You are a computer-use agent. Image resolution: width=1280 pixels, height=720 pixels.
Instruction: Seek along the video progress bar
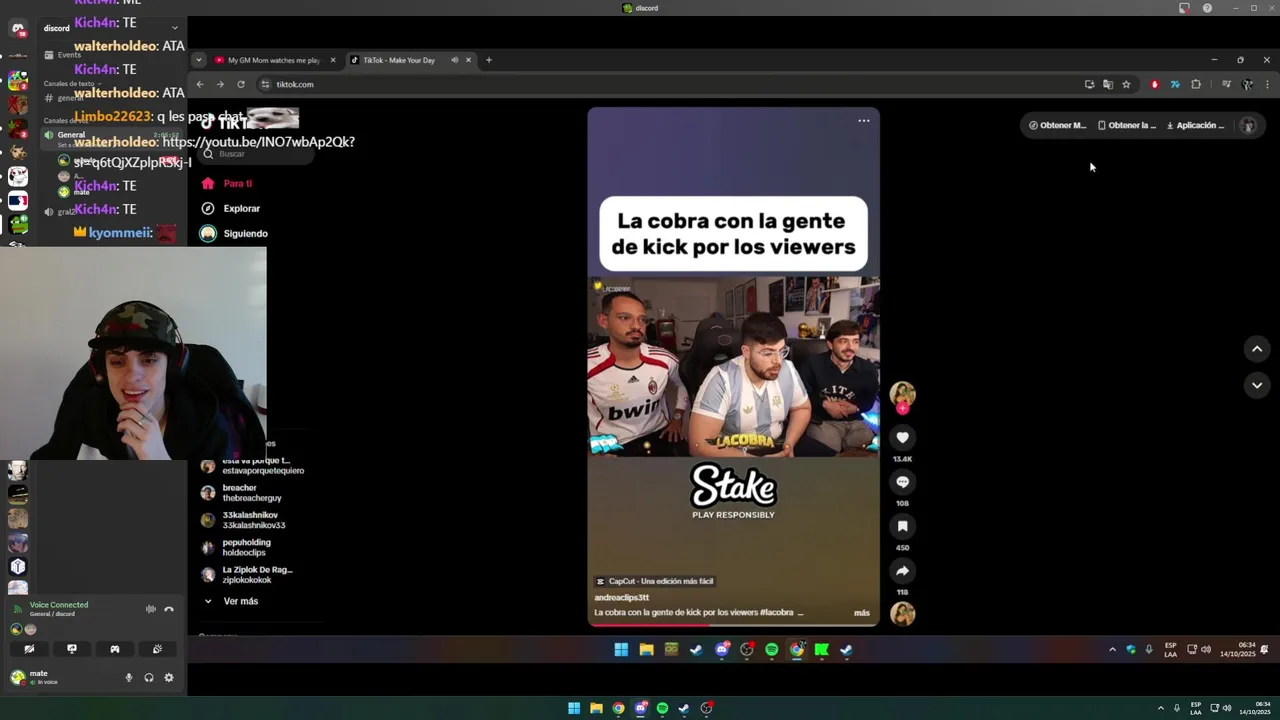[734, 625]
